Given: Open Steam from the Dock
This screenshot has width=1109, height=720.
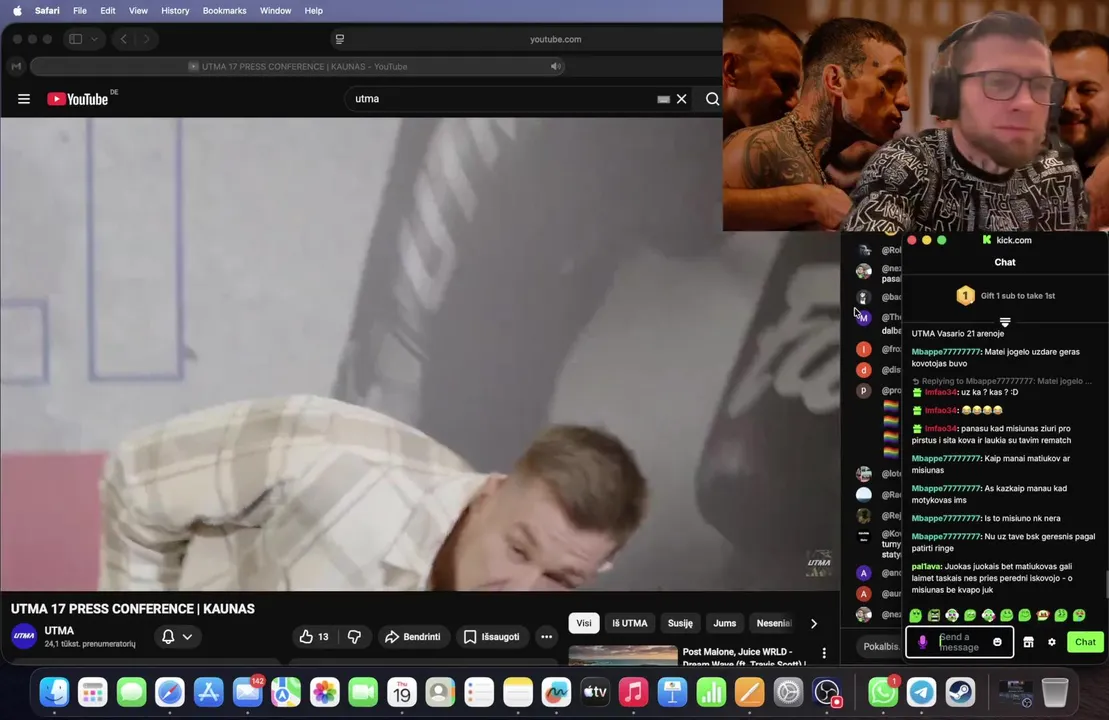Looking at the screenshot, I should pos(960,692).
